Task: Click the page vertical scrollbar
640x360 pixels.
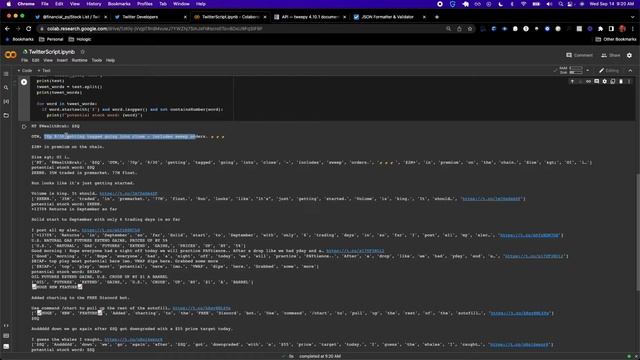Action: (x=638, y=233)
